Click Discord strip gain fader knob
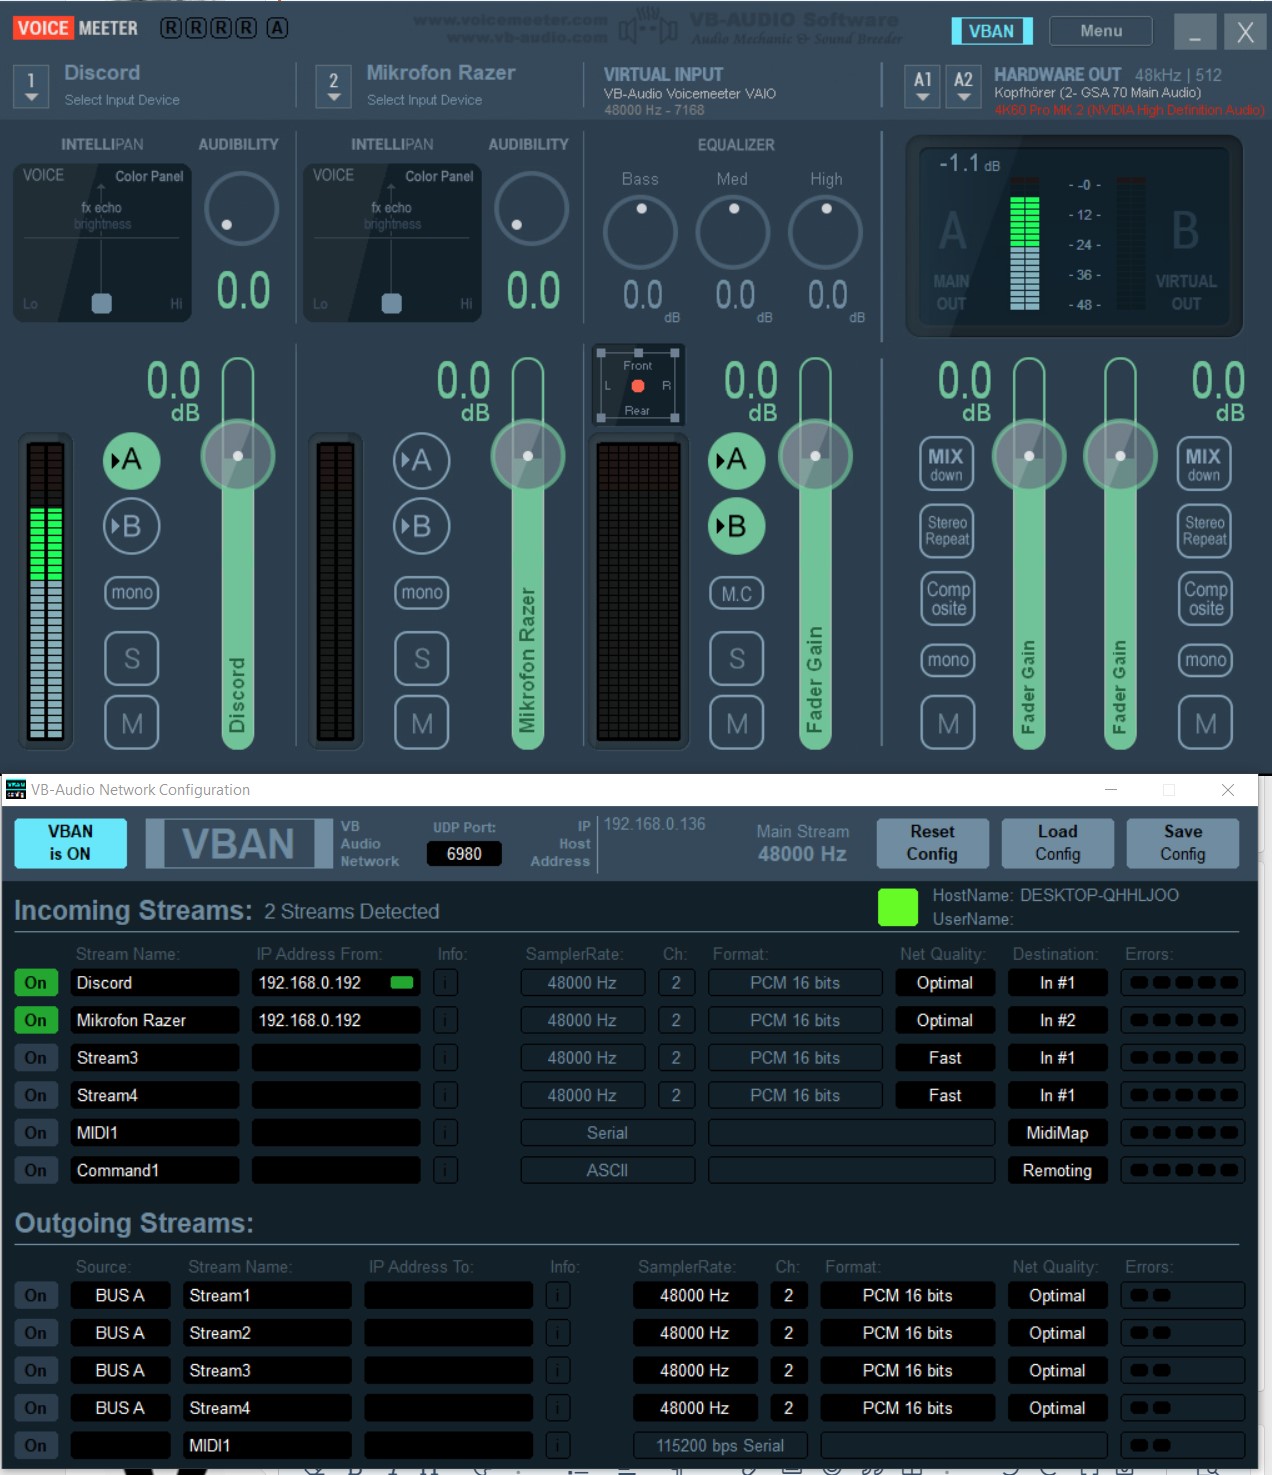 coord(238,456)
